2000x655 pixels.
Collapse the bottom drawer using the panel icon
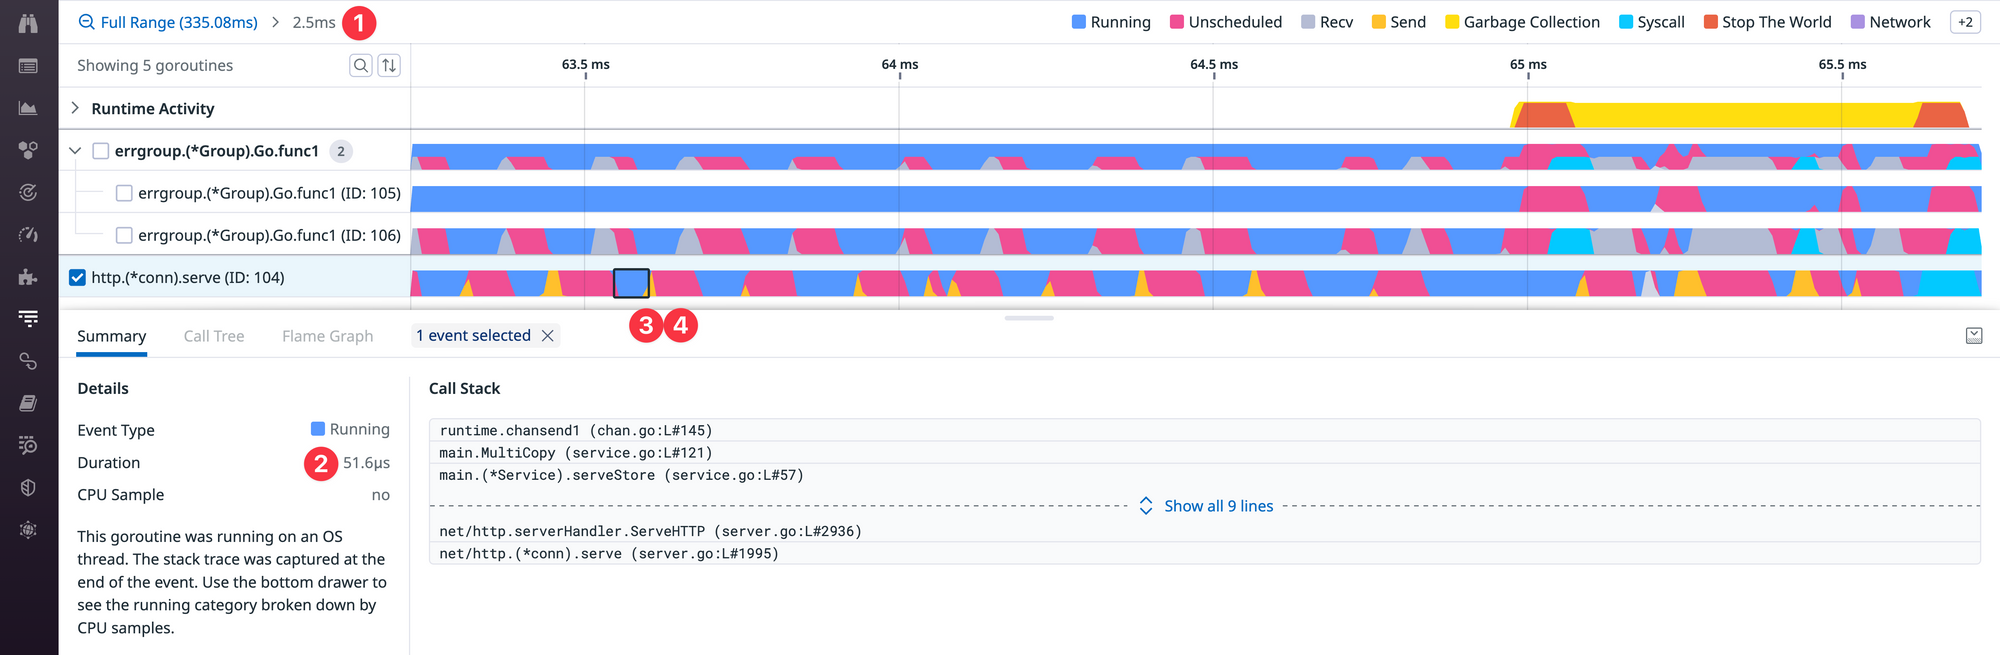point(1973,336)
